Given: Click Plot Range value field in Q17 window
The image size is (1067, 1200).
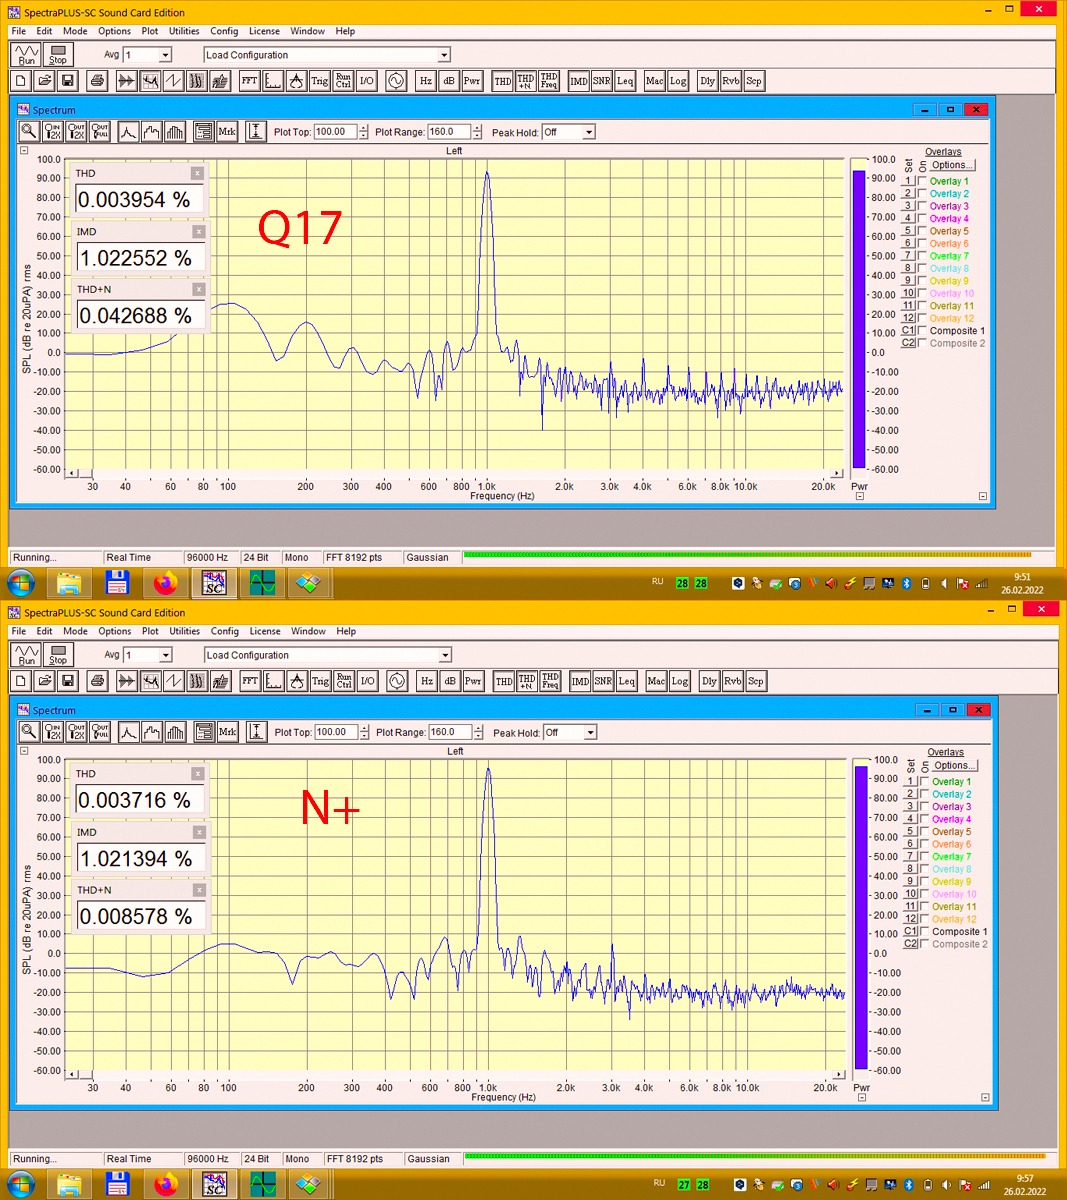Looking at the screenshot, I should (x=449, y=132).
